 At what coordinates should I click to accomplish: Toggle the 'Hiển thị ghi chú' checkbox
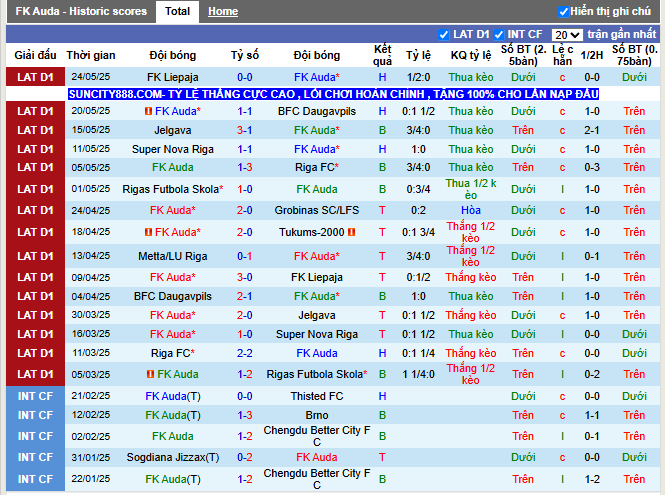564,12
